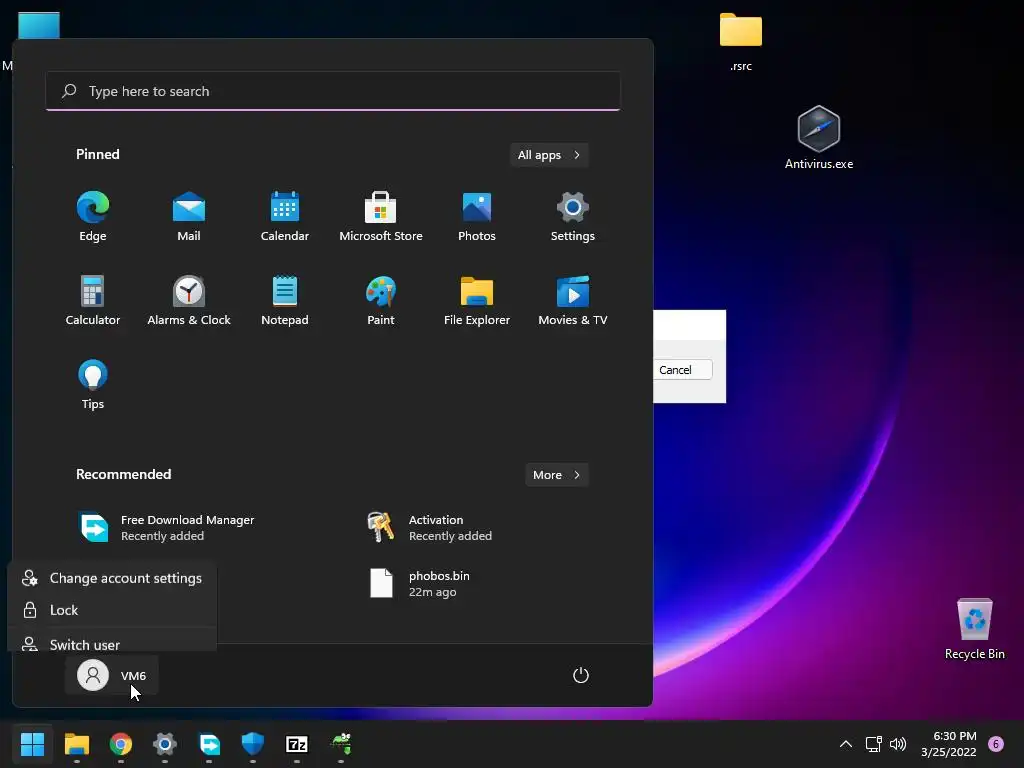Open pinned File Explorer in Start menu
This screenshot has height=768, width=1024.
click(477, 300)
